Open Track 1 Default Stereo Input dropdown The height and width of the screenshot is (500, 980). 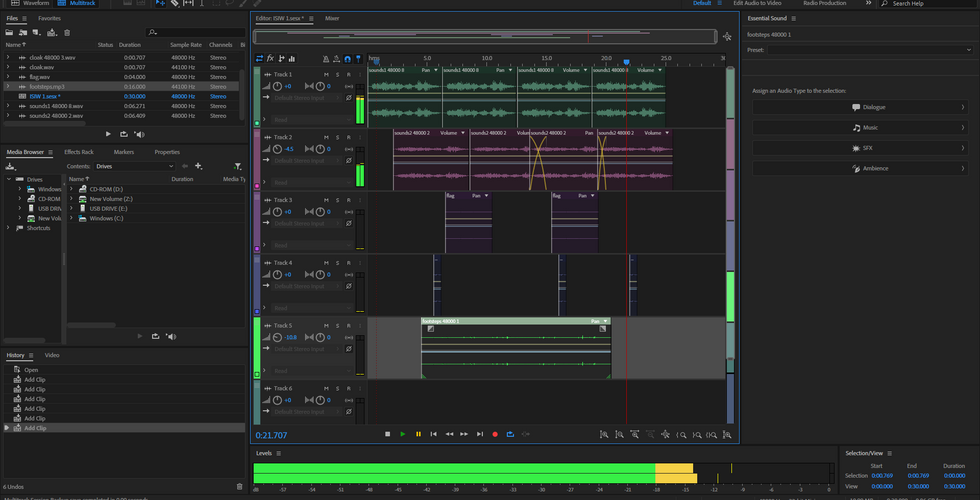(x=307, y=98)
